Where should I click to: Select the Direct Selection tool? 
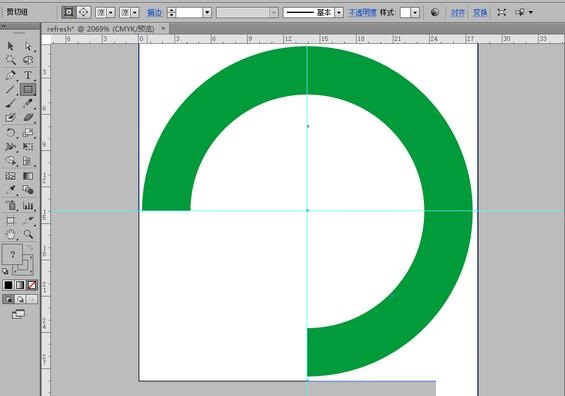[28, 46]
